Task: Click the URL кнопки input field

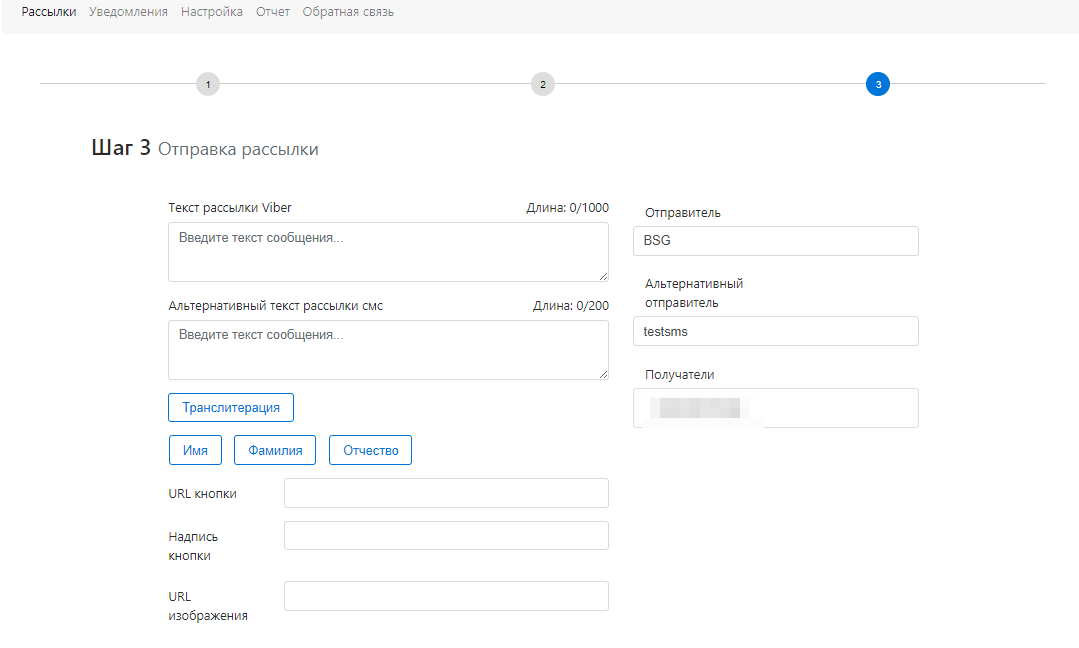Action: point(446,493)
